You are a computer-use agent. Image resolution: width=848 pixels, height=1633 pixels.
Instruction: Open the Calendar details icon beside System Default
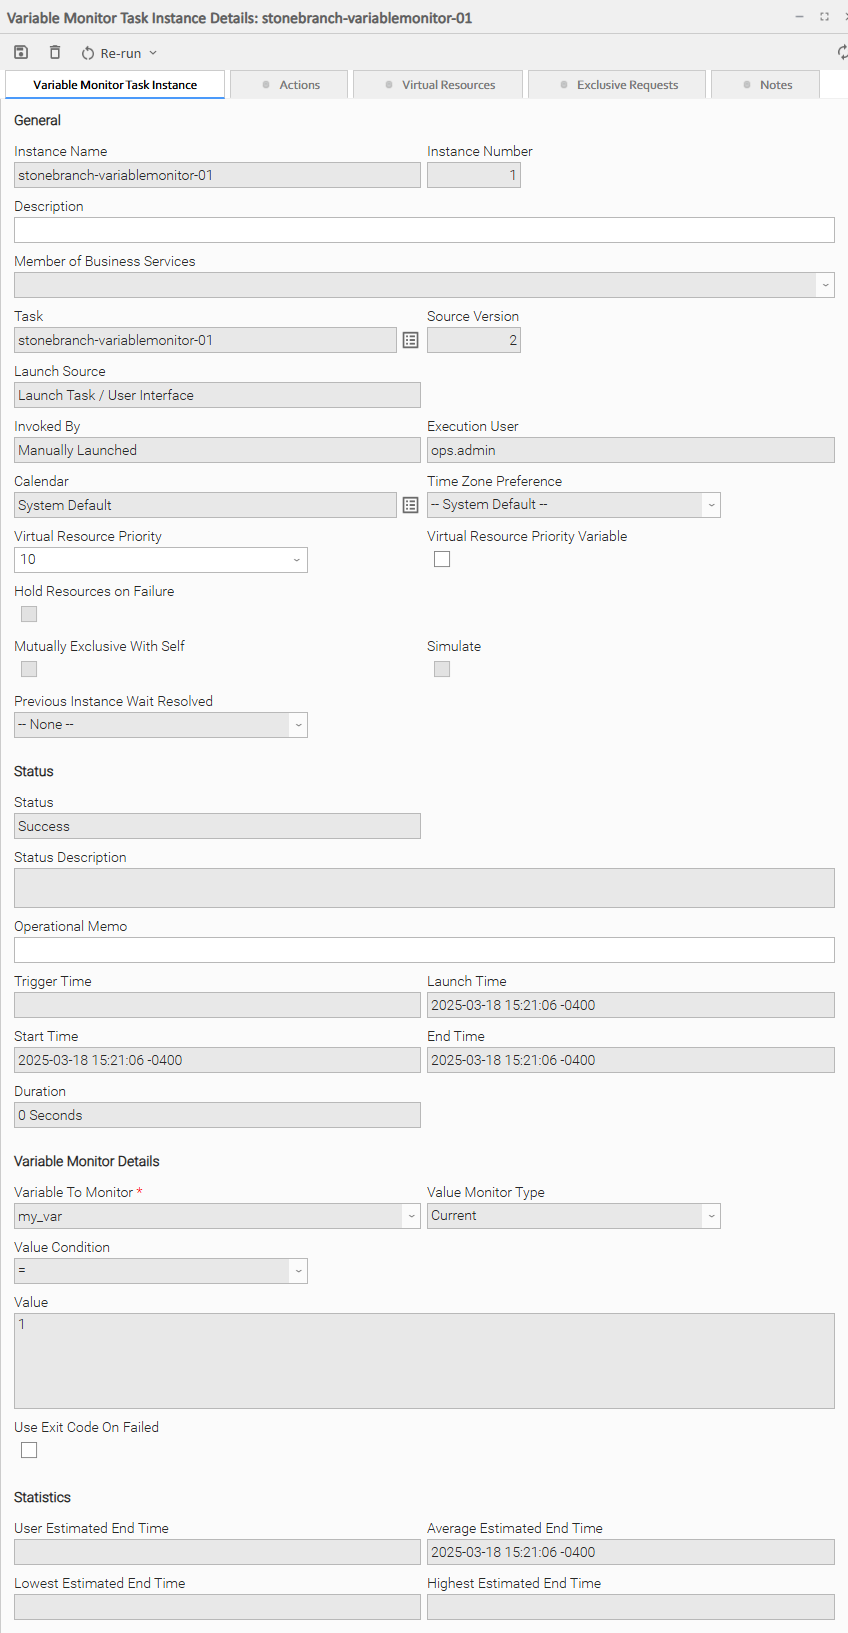(410, 506)
